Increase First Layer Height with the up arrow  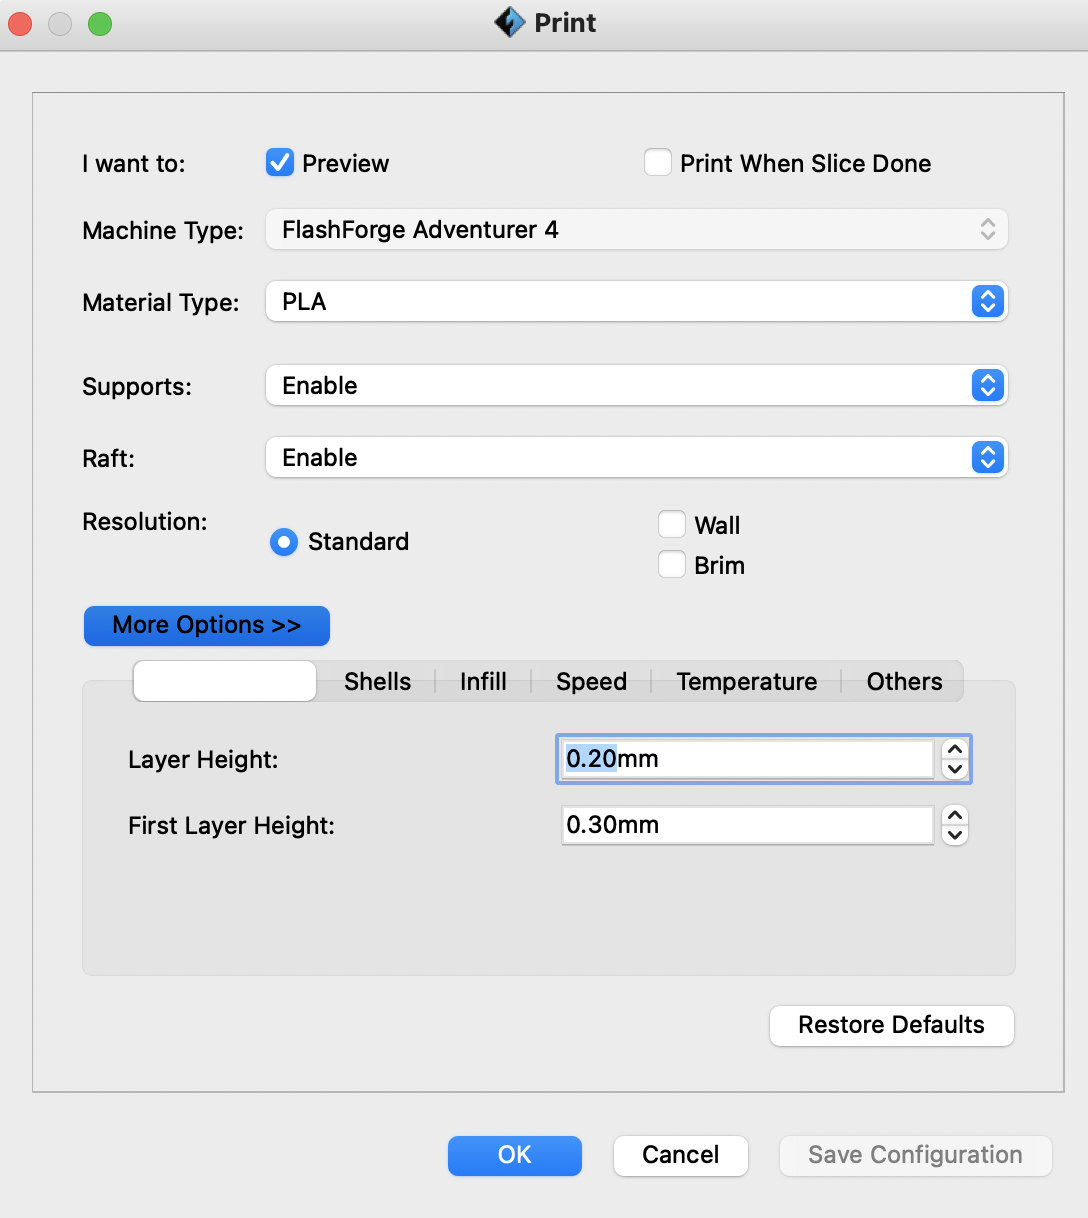pos(955,815)
